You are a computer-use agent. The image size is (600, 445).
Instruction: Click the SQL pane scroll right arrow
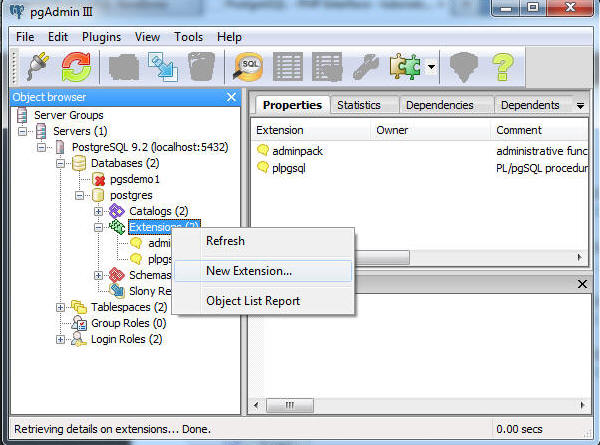pyautogui.click(x=582, y=405)
